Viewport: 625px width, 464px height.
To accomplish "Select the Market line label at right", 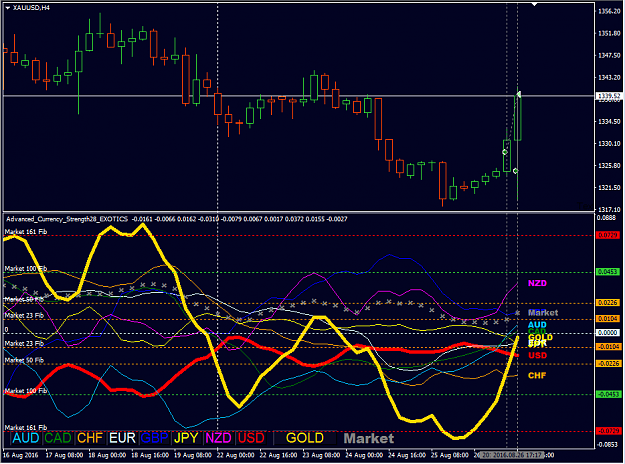I will (543, 313).
